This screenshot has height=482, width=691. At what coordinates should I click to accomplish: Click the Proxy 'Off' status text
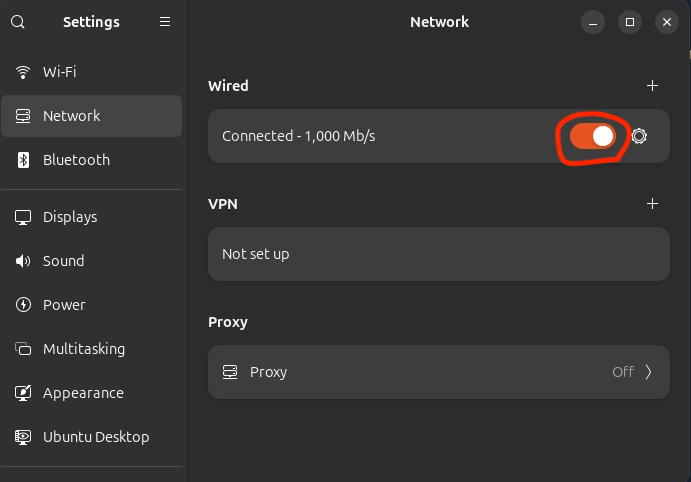623,372
